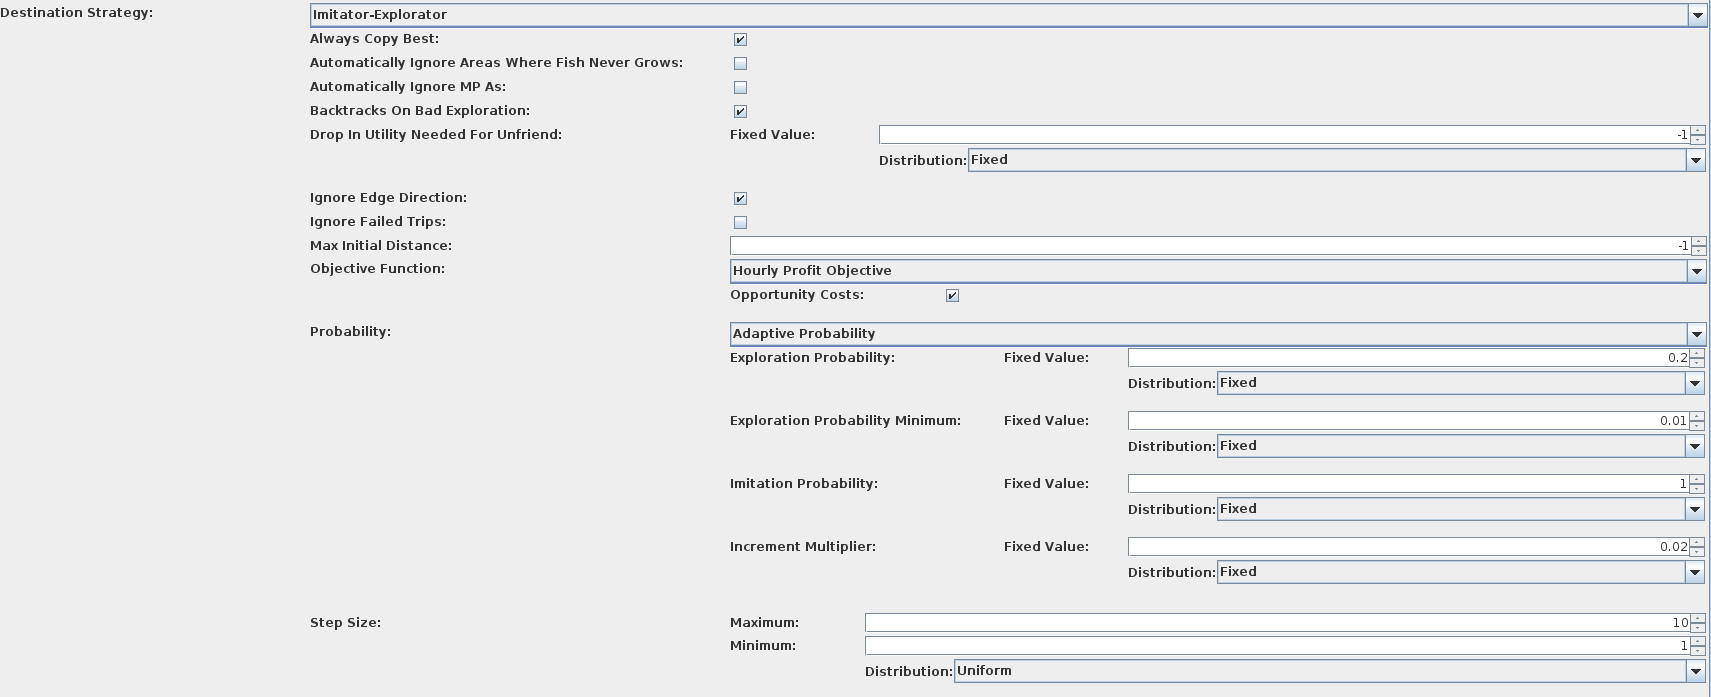Screen dimensions: 1711x697
Task: Enable Automatically Ignore MP As checkbox
Action: click(x=740, y=88)
